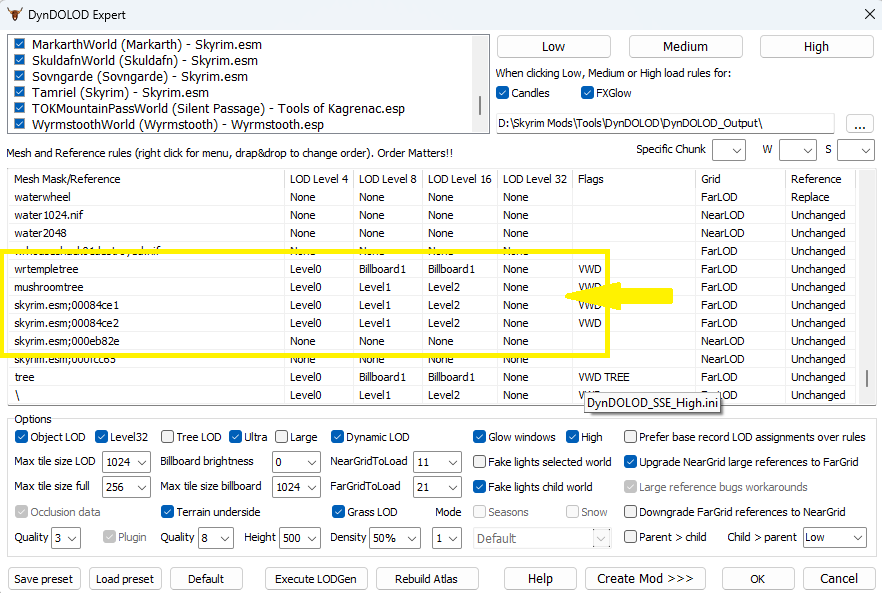Click the DynDOLOD app icon in title bar
The image size is (882, 593).
tap(16, 15)
